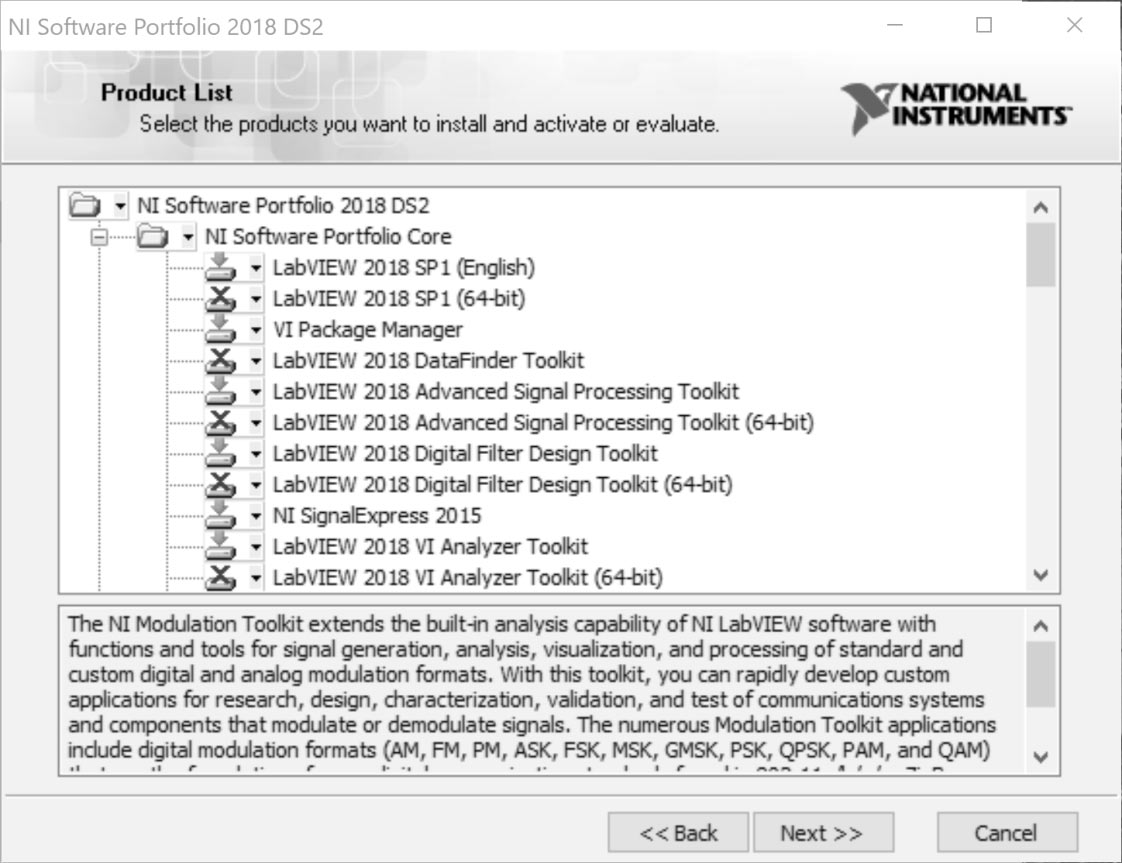The width and height of the screenshot is (1122, 863).
Task: Open dropdown arrow for NI Software Portfolio 2018 DS2
Action: tap(120, 207)
